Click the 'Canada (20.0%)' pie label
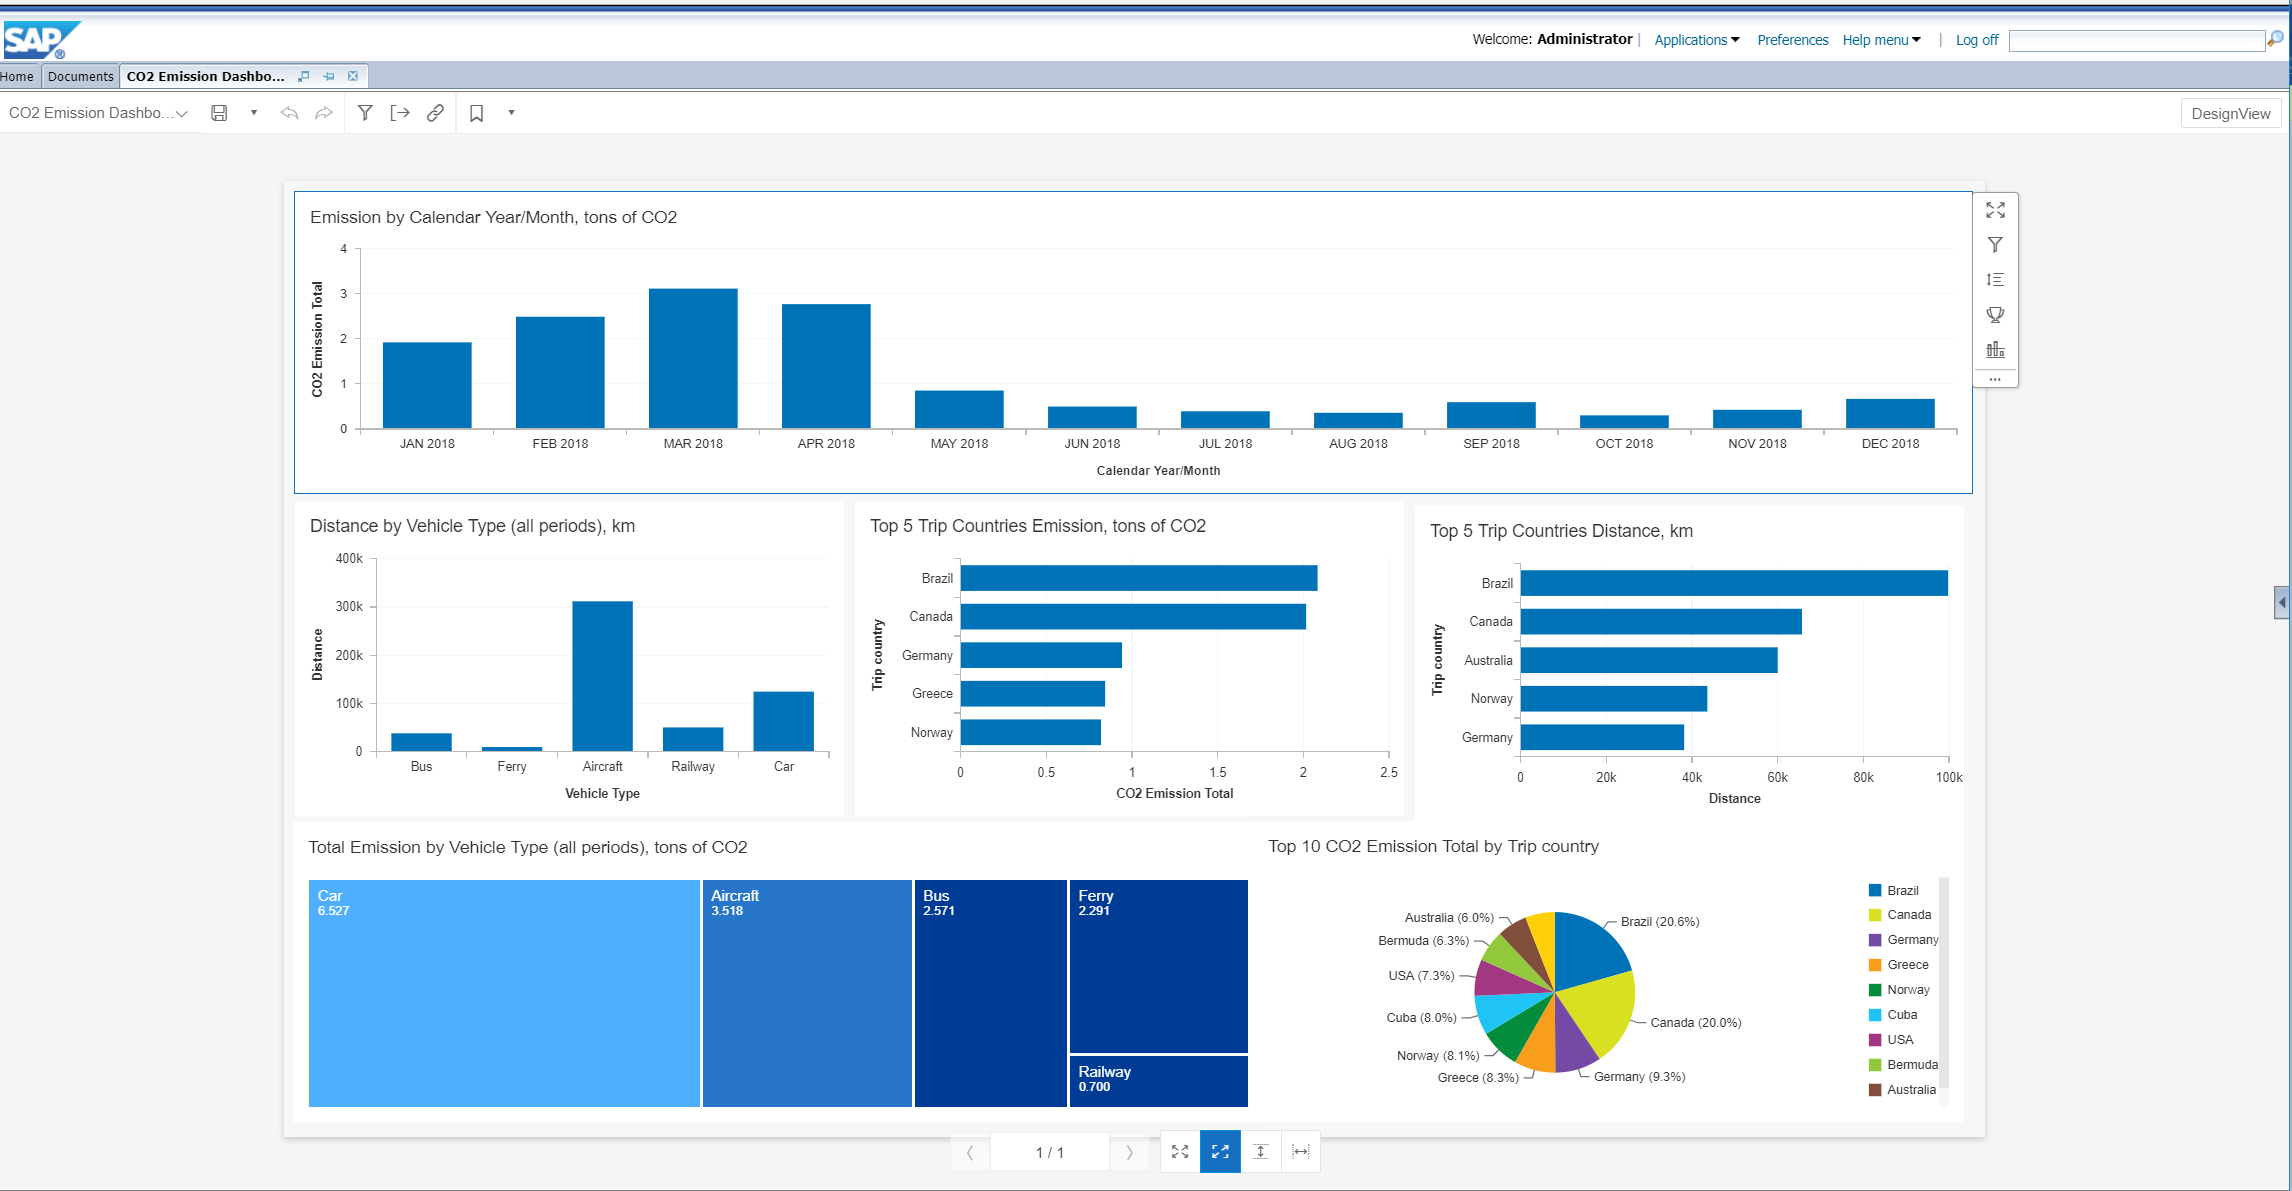 click(x=1695, y=1022)
